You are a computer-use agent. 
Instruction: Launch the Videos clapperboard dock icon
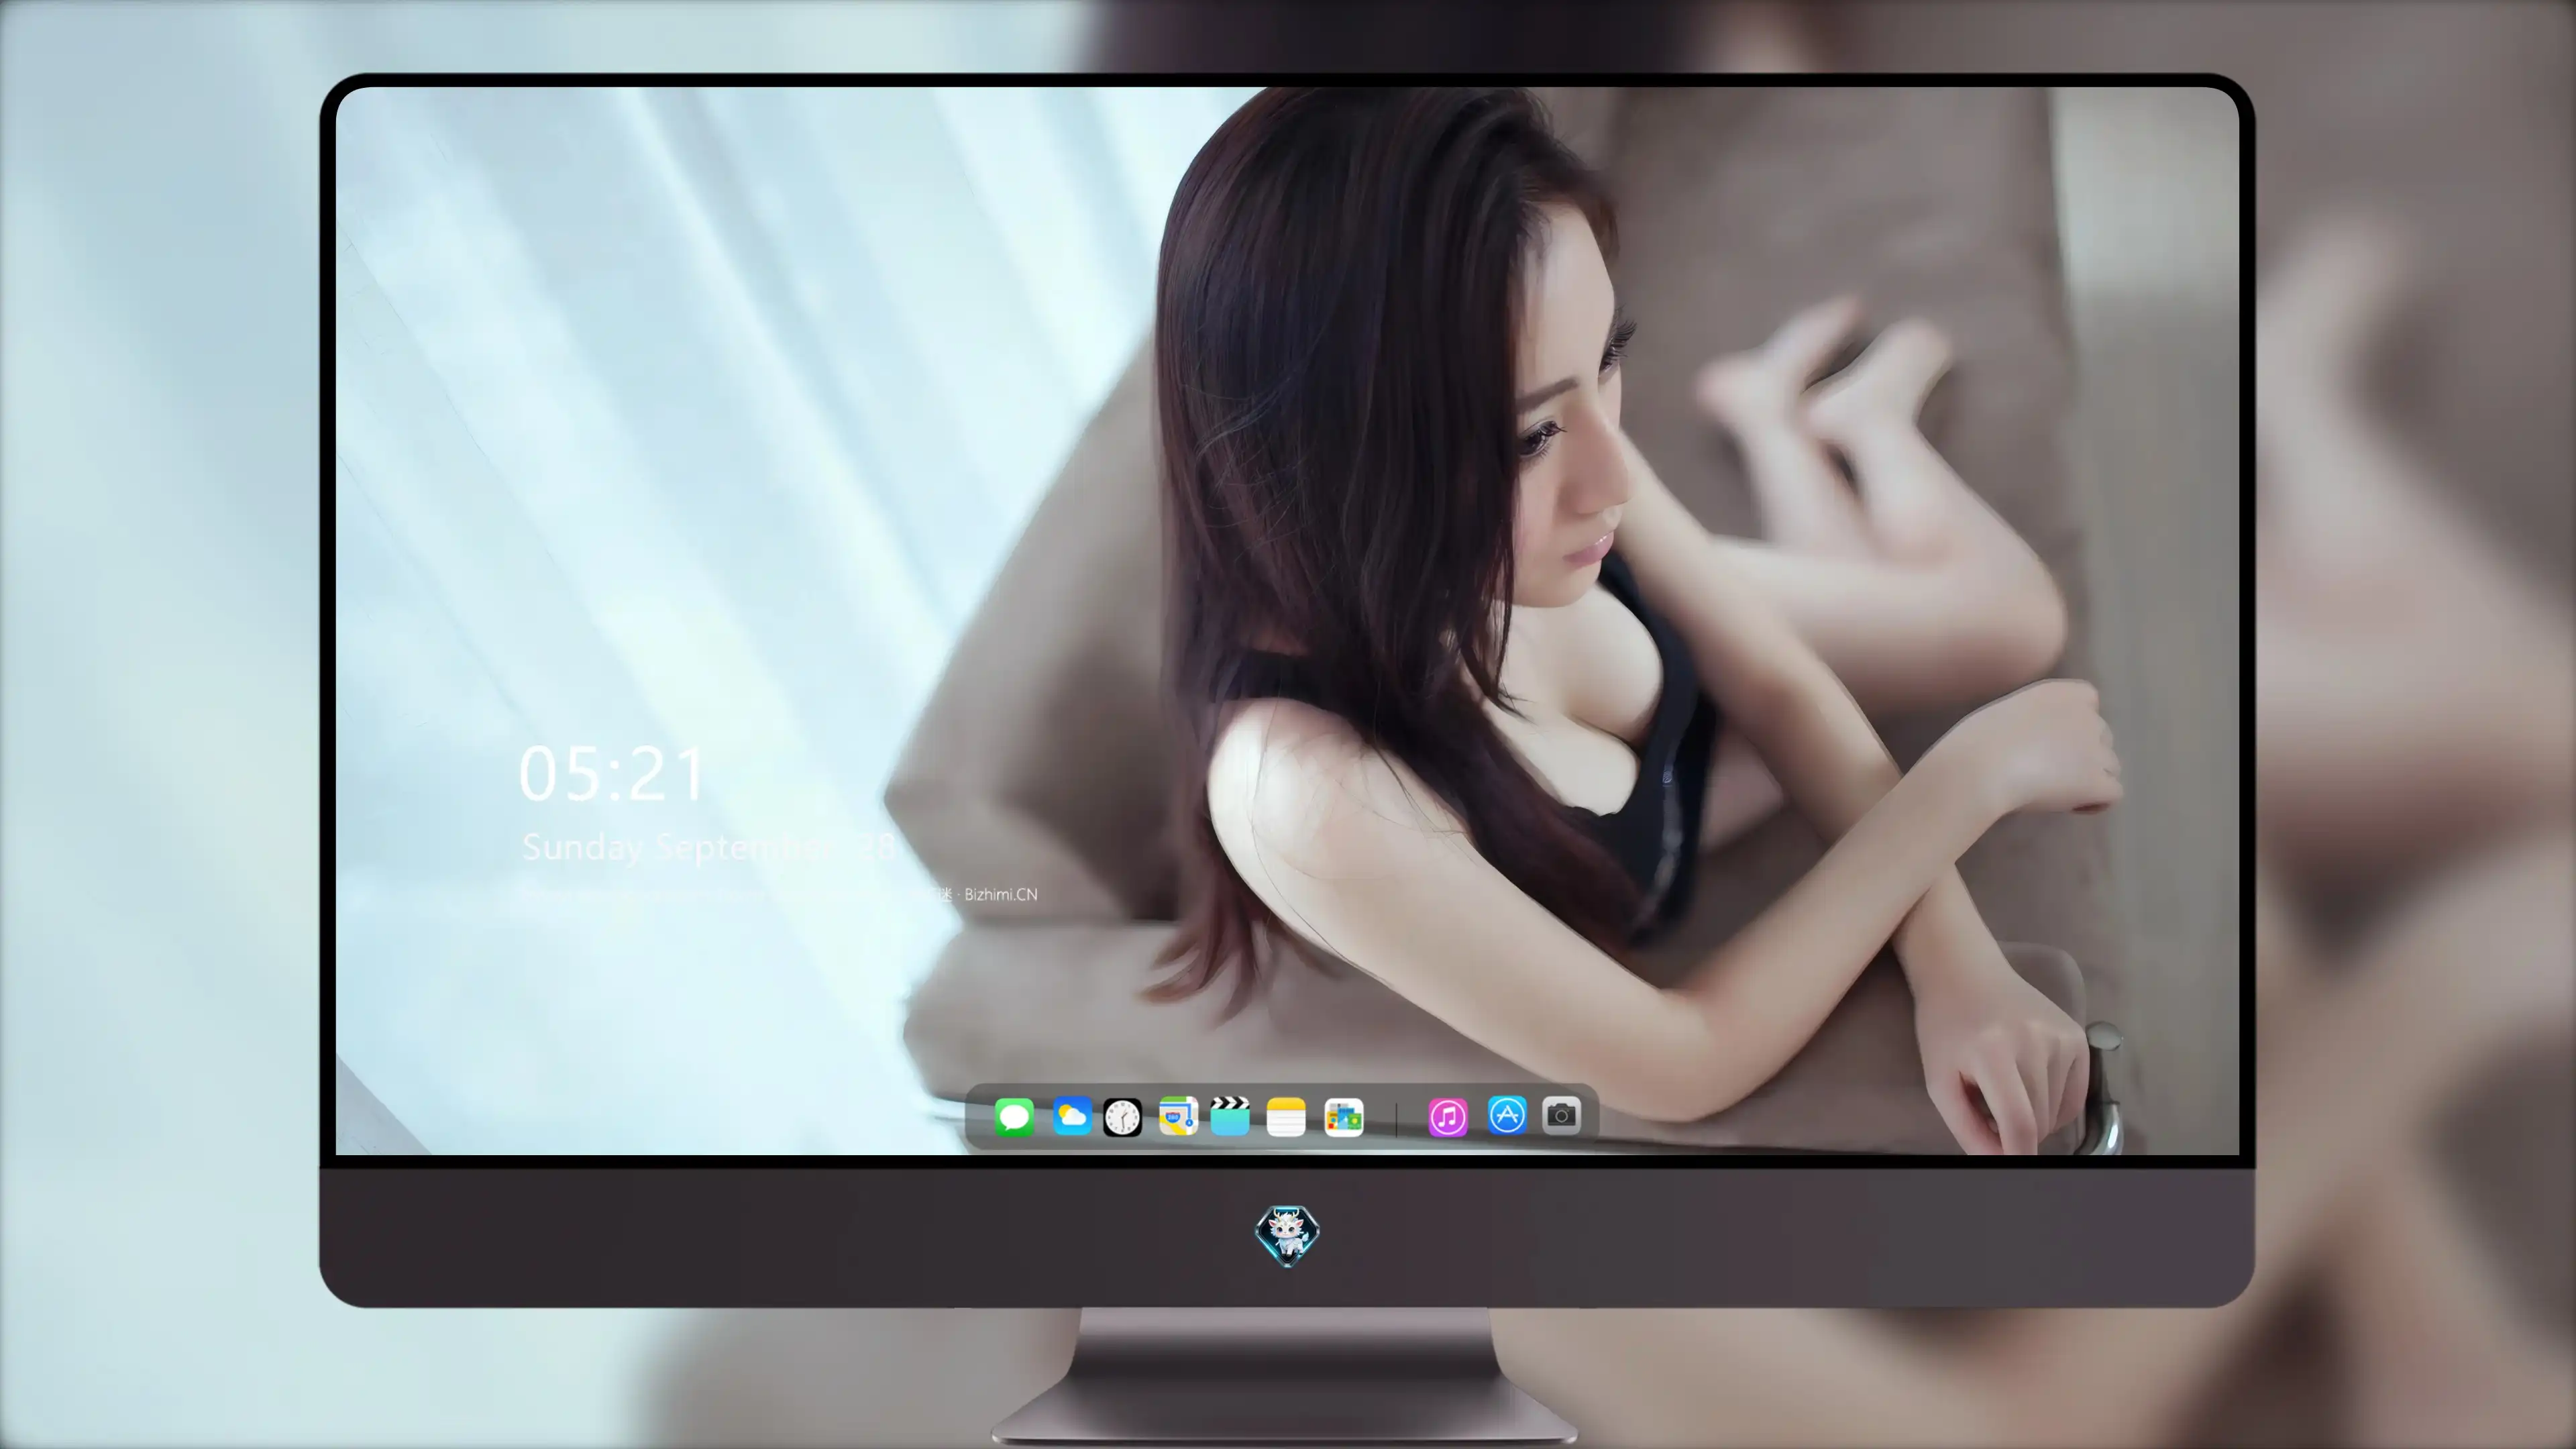pos(1230,1116)
